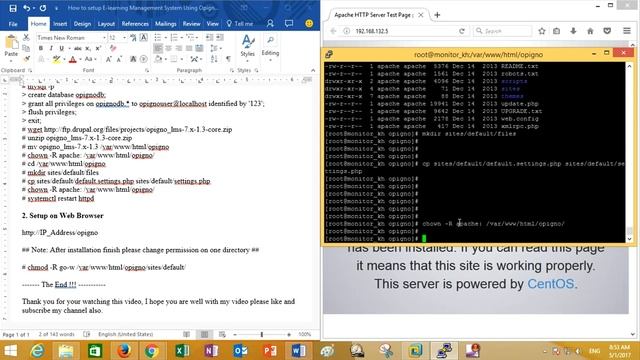Open font size 12 dropdown
The image size is (640, 360).
[124, 38]
